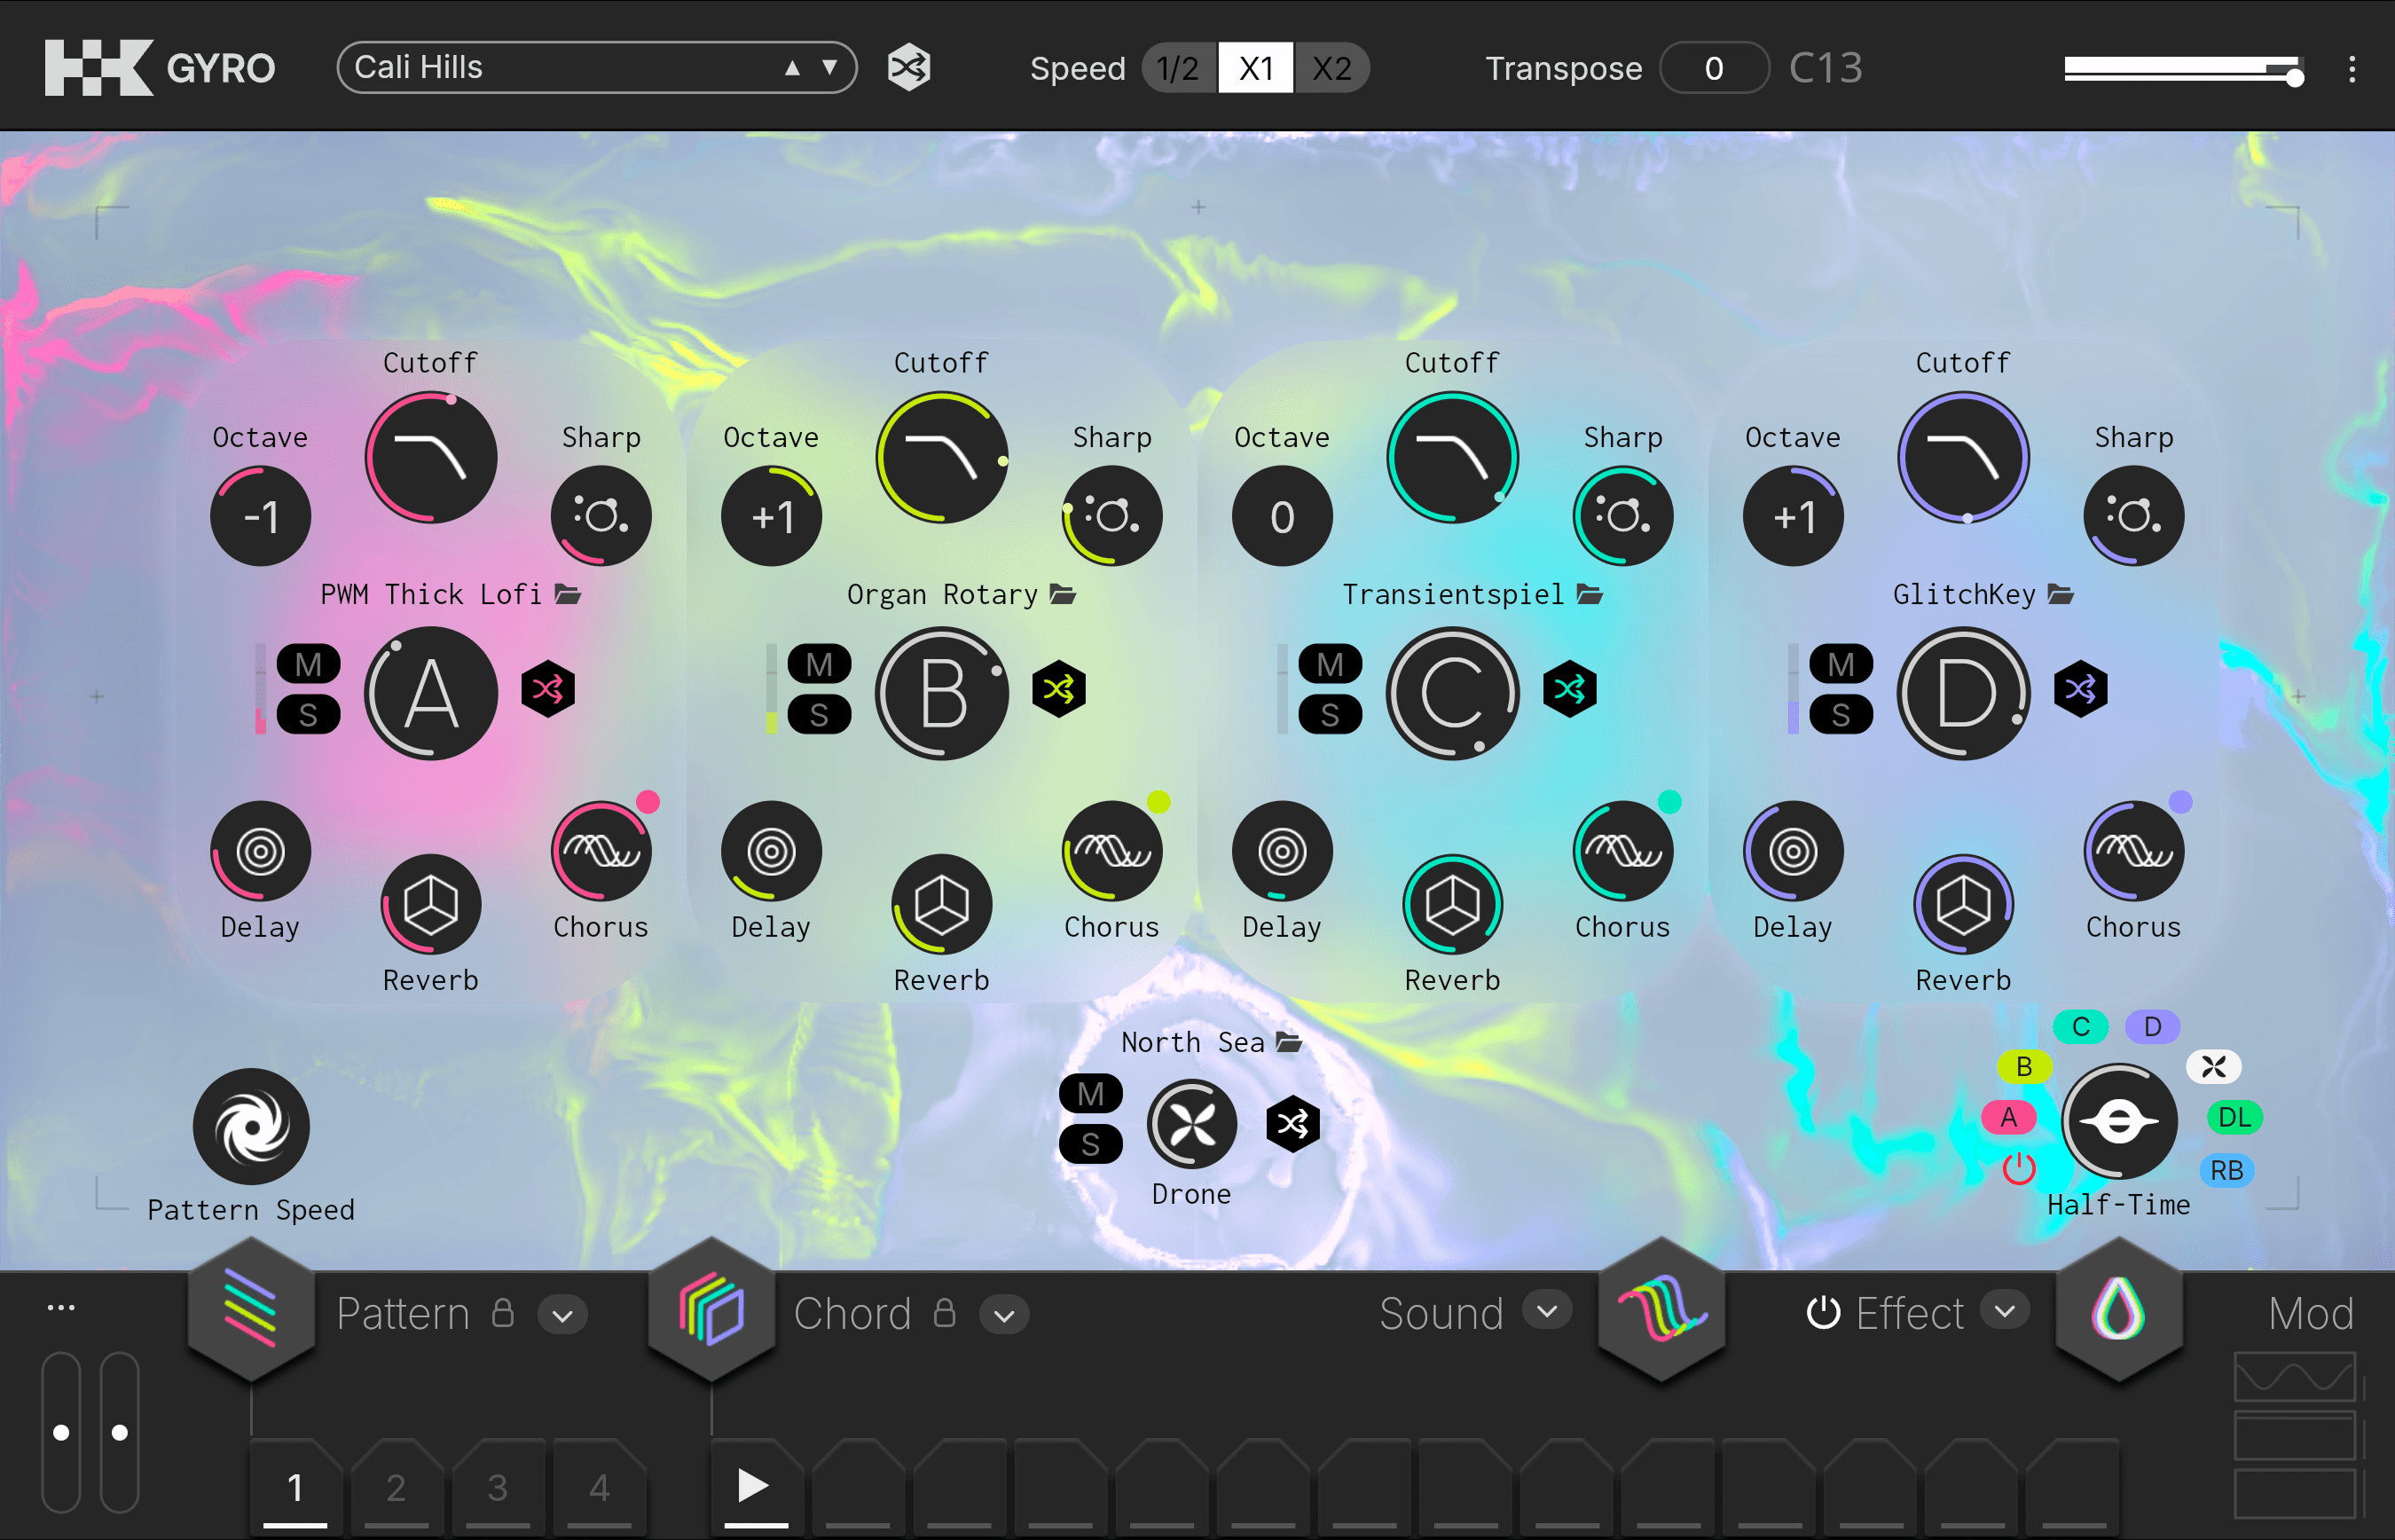
Task: Expand the Chord dropdown chevron
Action: click(1004, 1315)
